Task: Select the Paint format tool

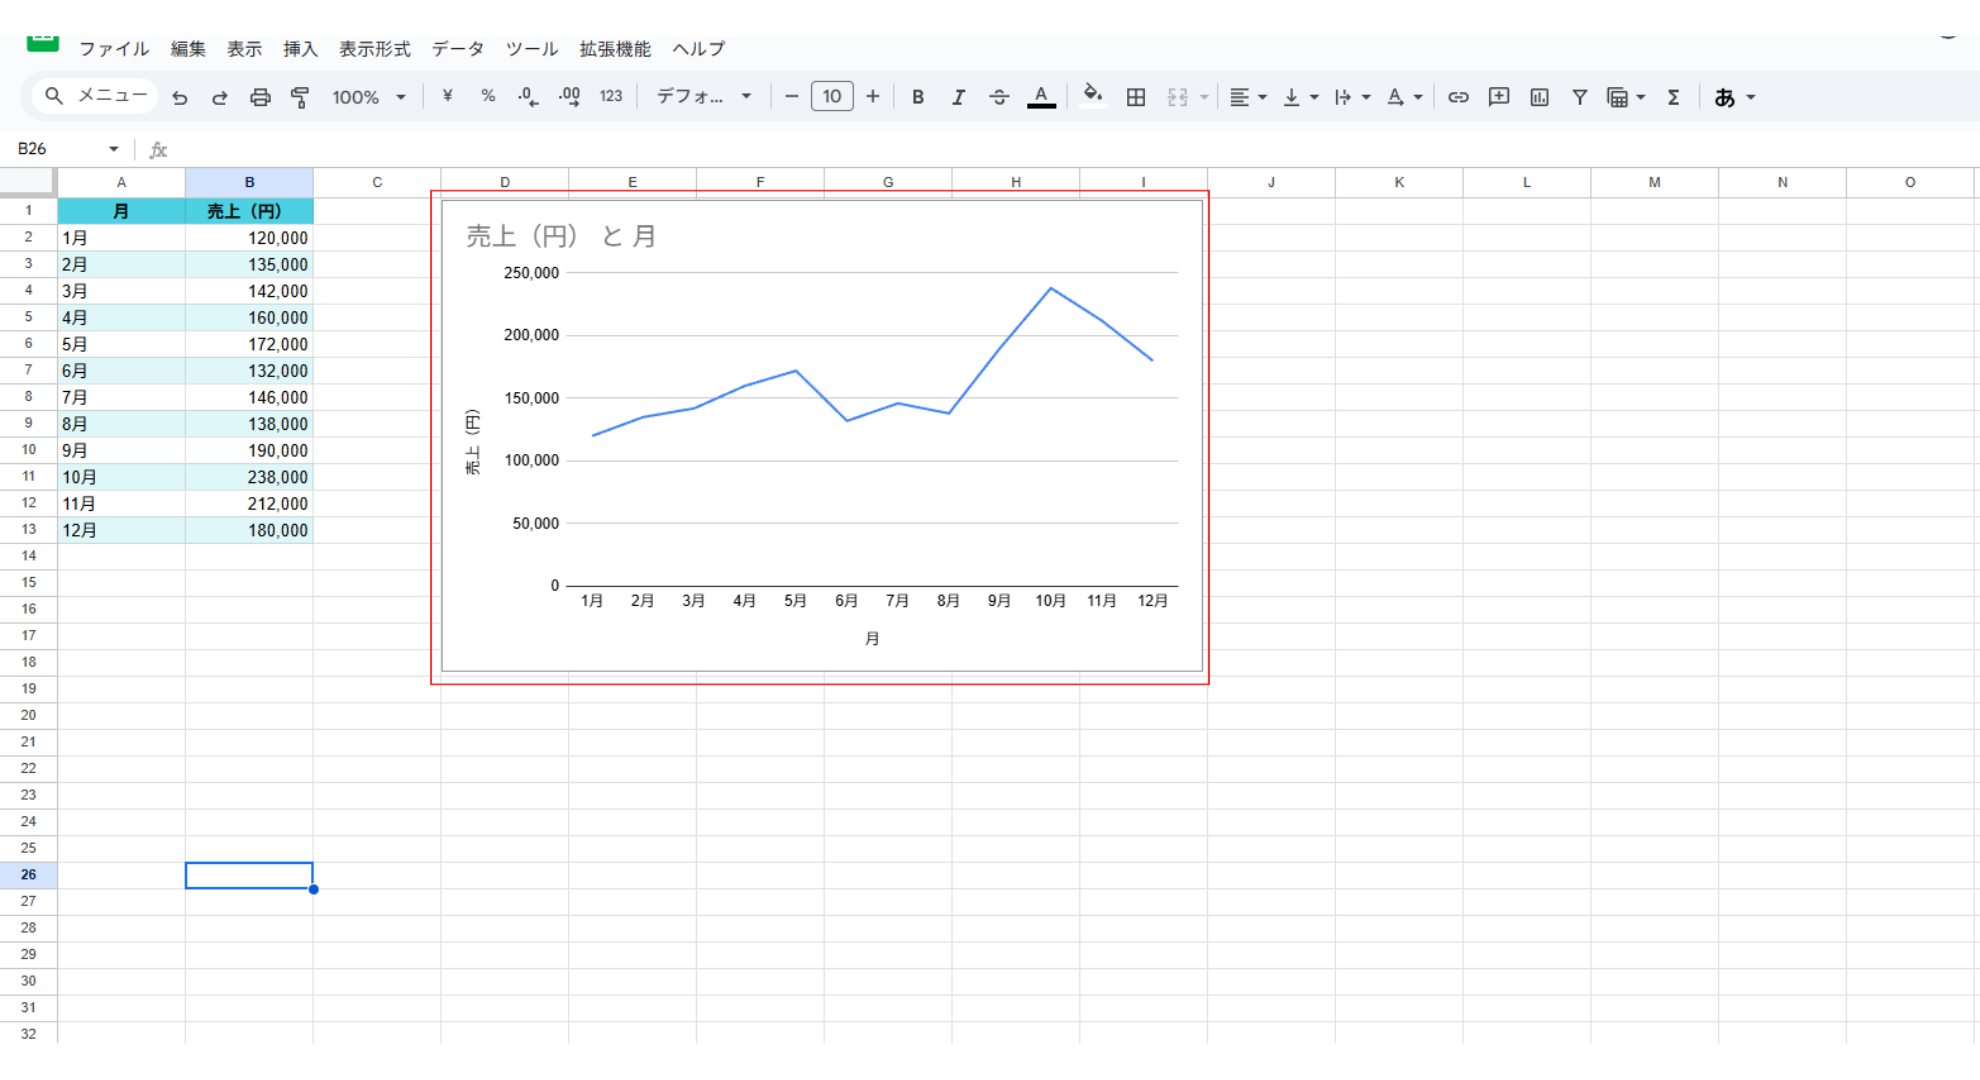Action: [x=300, y=97]
